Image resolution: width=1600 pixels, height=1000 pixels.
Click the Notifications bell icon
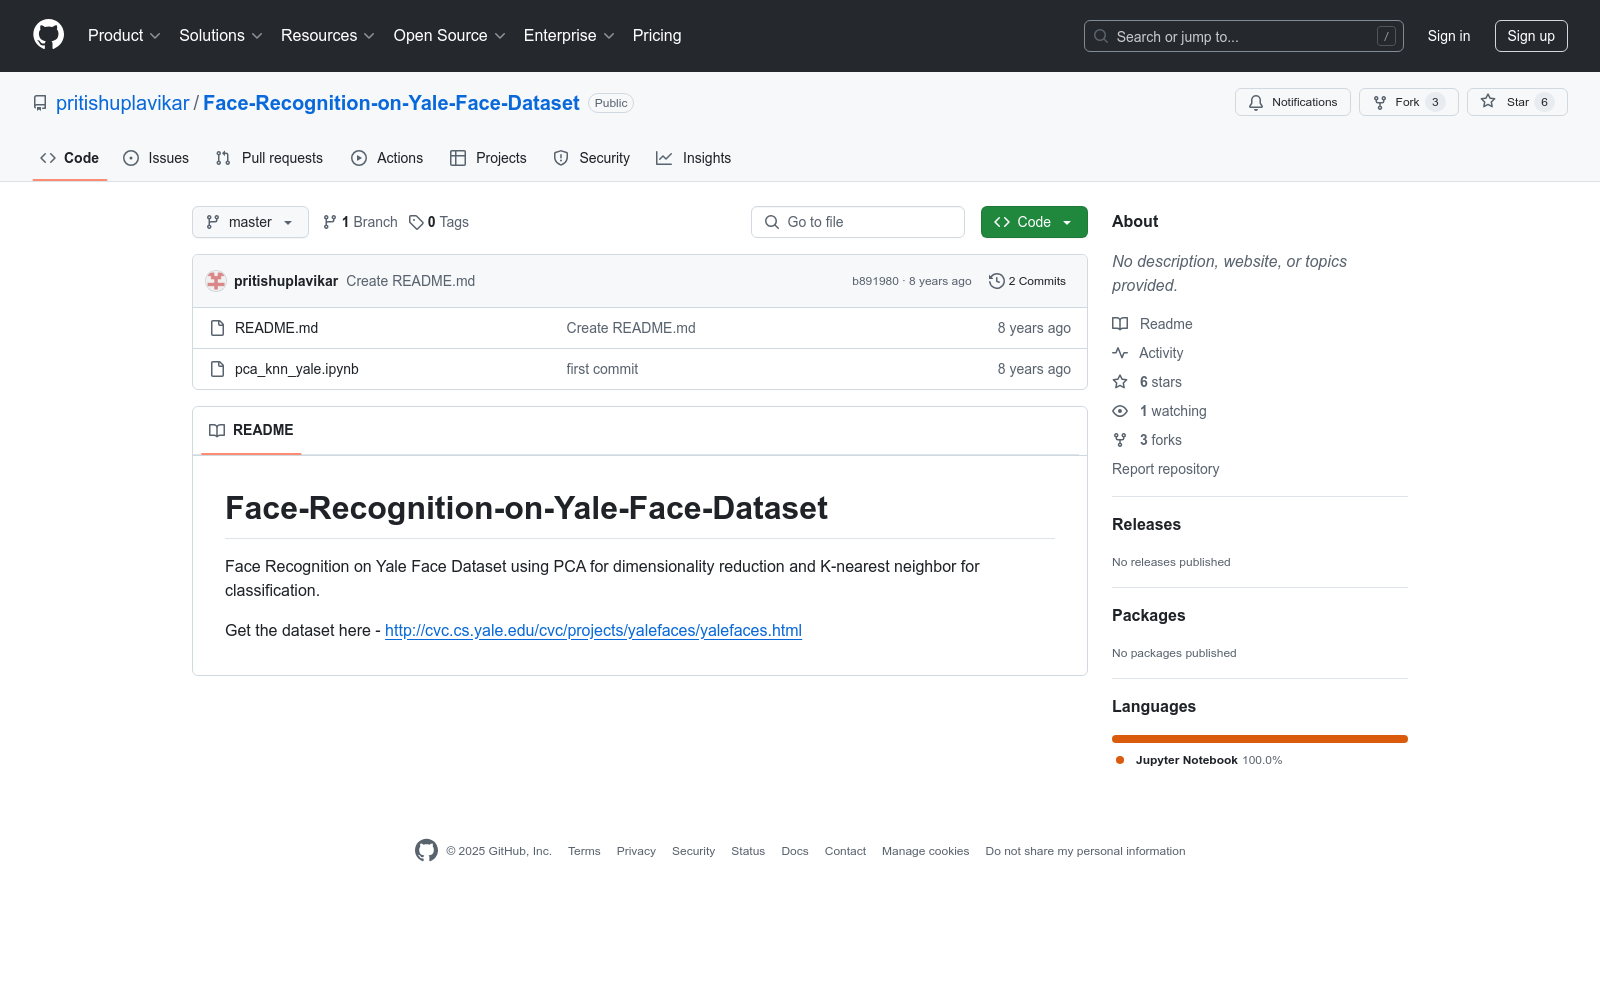[x=1256, y=102]
